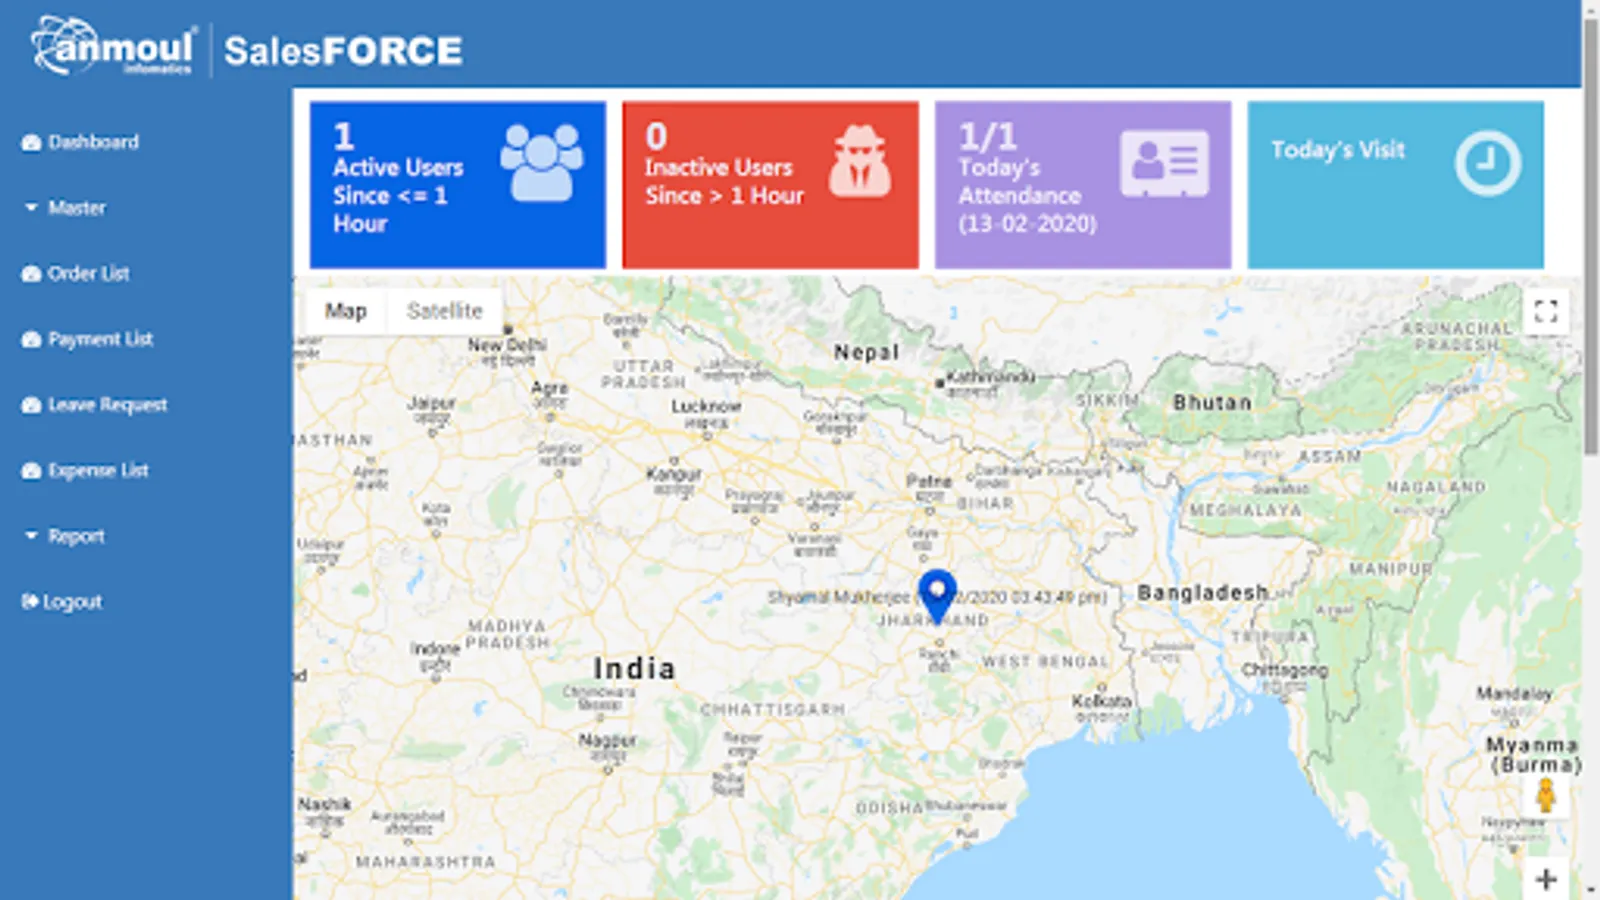
Task: Zoom in the map with plus button
Action: click(1546, 880)
